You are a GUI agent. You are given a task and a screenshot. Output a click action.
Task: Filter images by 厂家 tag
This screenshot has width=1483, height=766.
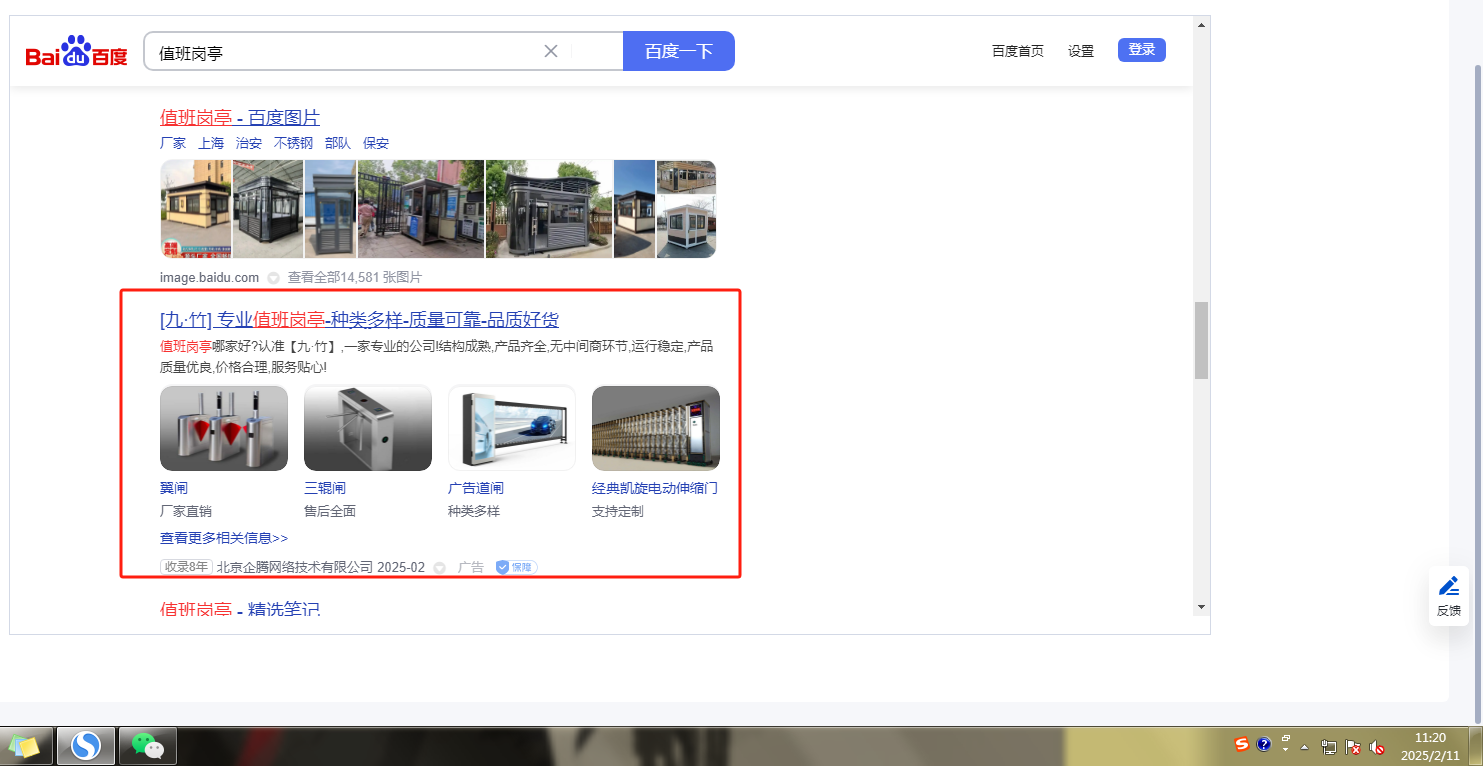pos(173,143)
